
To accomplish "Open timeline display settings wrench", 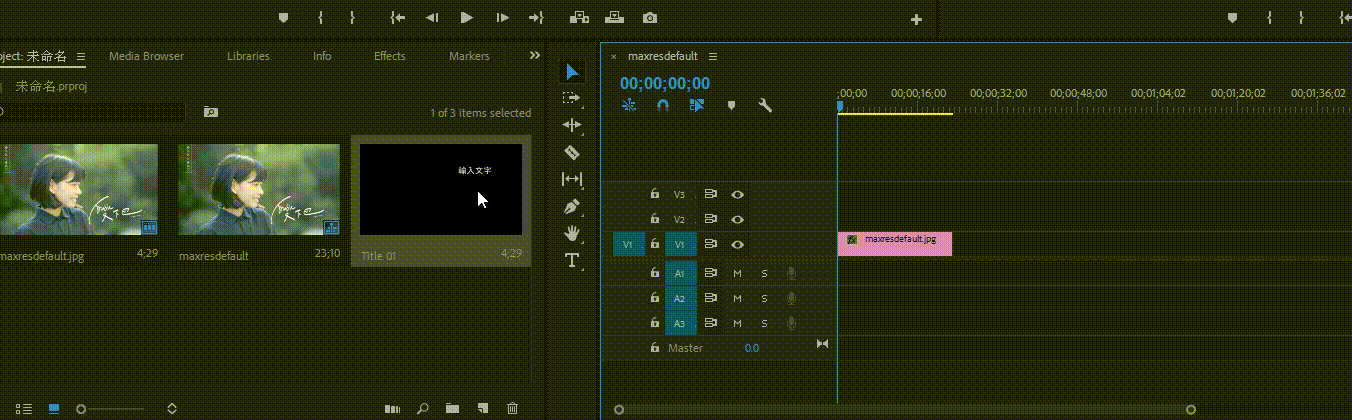I will pos(765,105).
